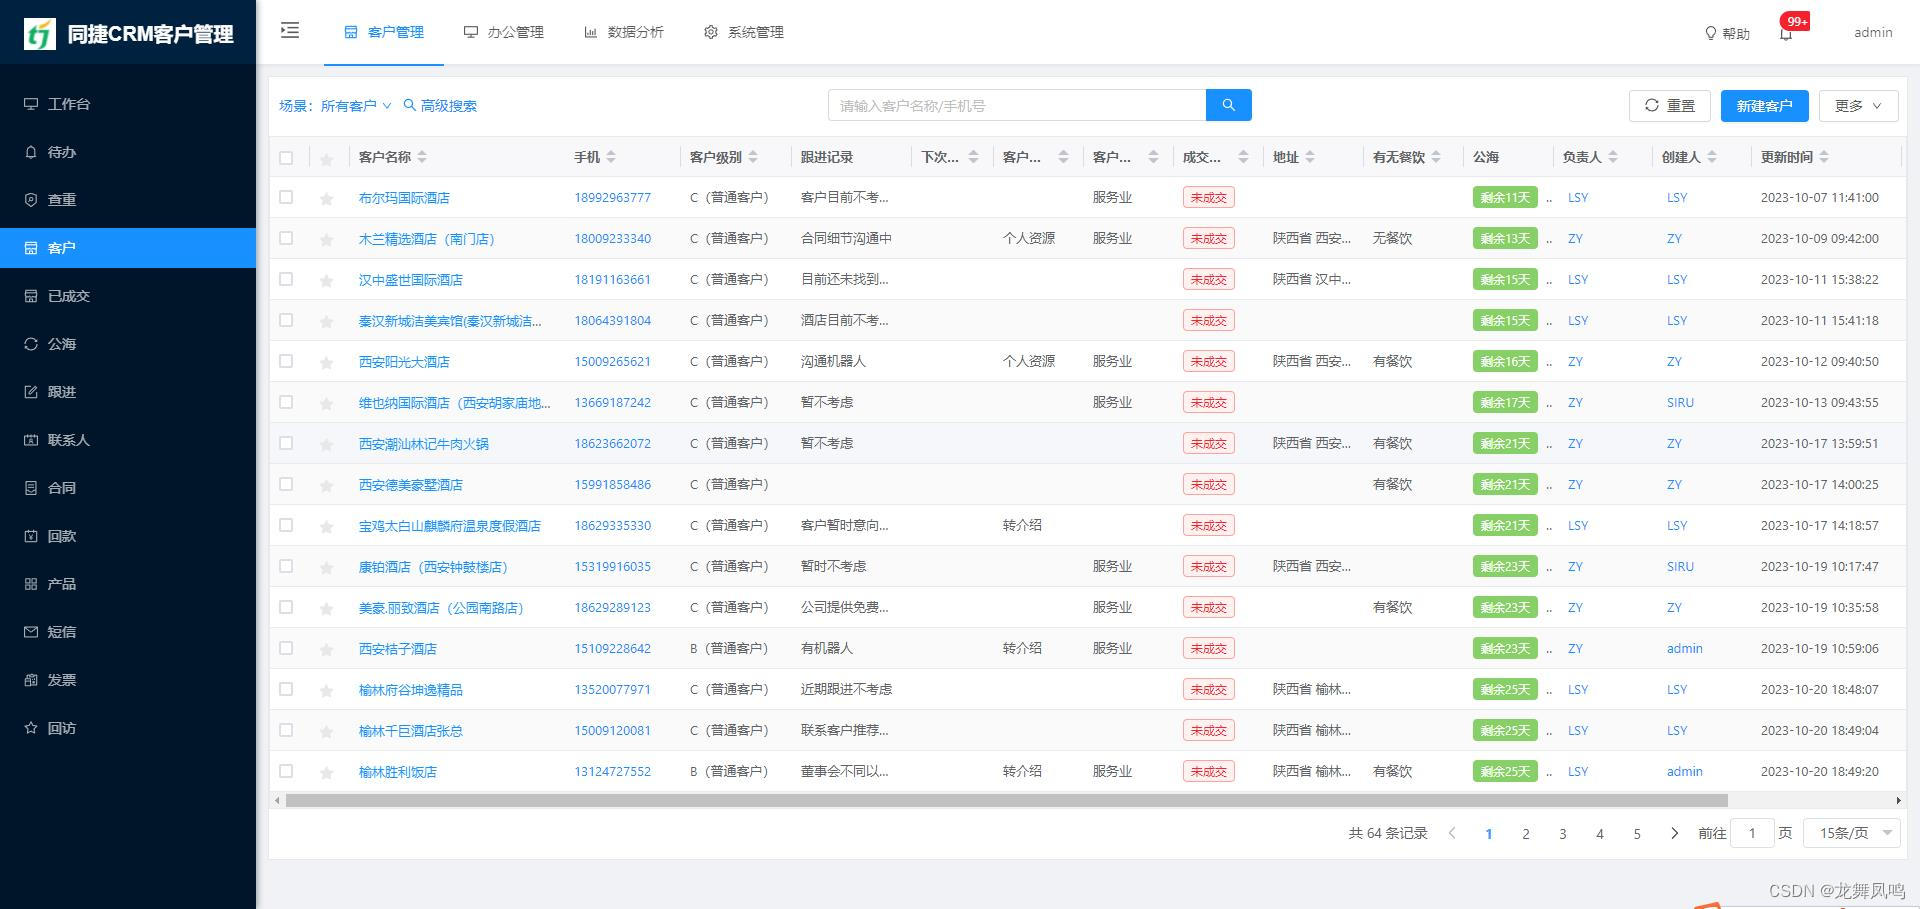Switch to 数据分析 top tab

pyautogui.click(x=624, y=32)
